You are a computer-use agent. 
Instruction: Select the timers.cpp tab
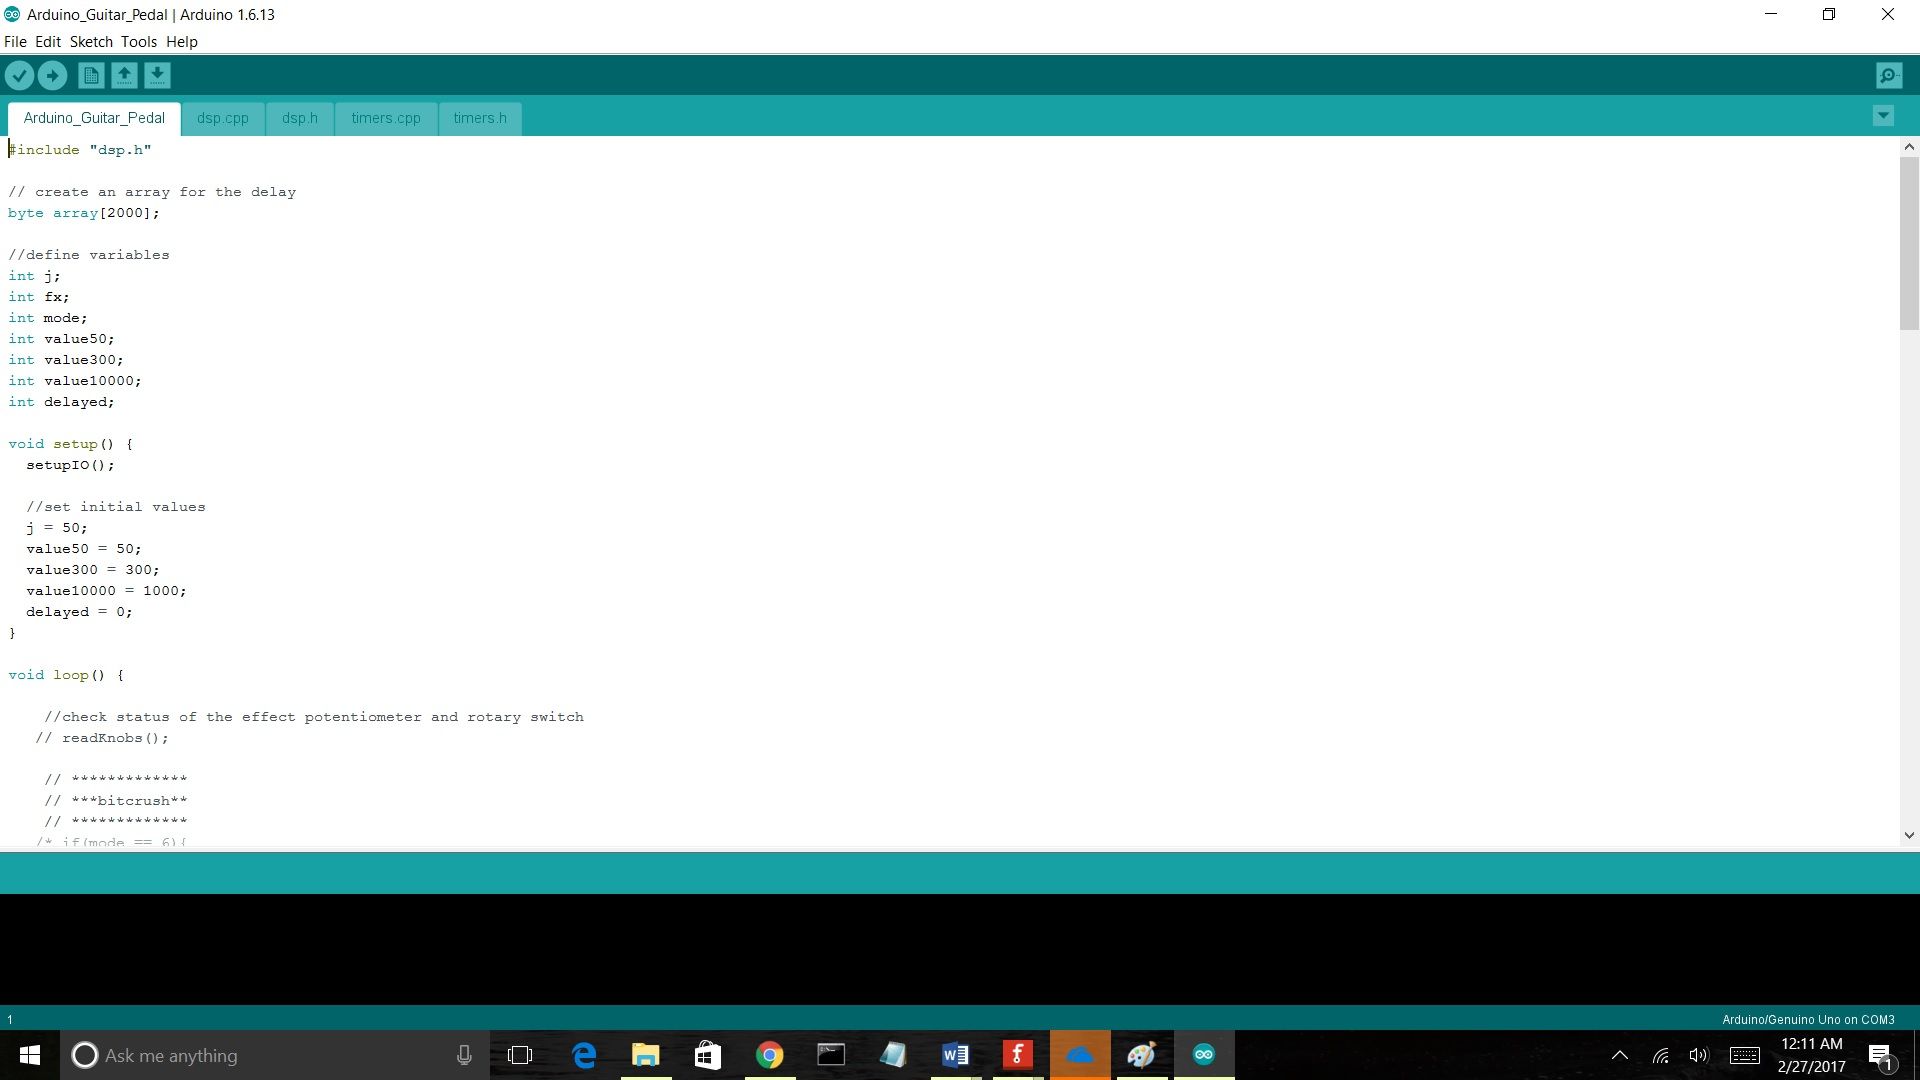pos(385,118)
